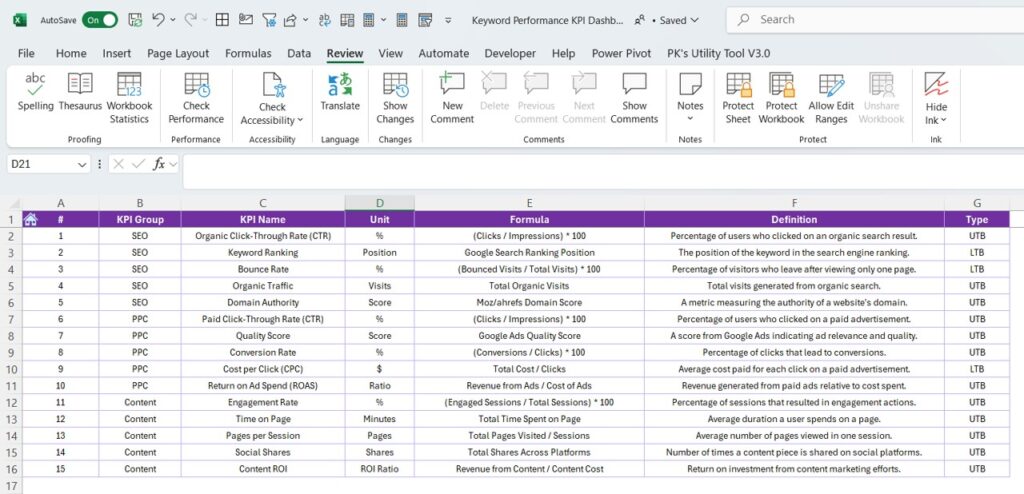Click the 'KPI Name' header cell
Viewport: 1024px width, 494px height.
click(263, 220)
